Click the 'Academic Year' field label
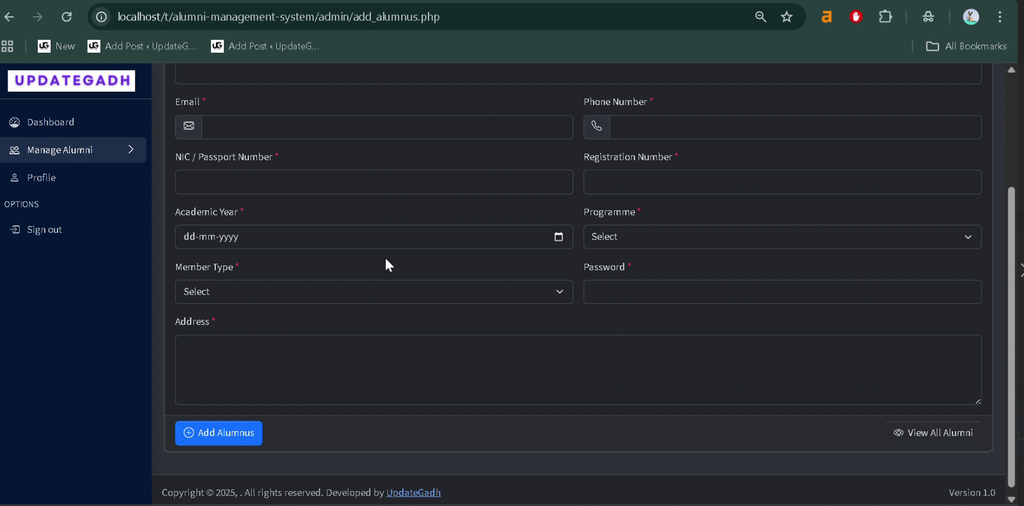 tap(207, 212)
